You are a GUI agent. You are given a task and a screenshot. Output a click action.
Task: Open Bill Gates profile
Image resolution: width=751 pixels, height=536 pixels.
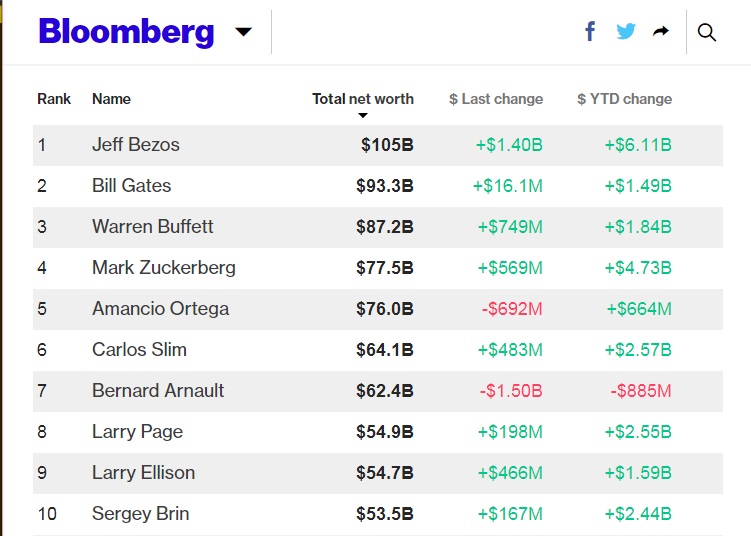(131, 186)
